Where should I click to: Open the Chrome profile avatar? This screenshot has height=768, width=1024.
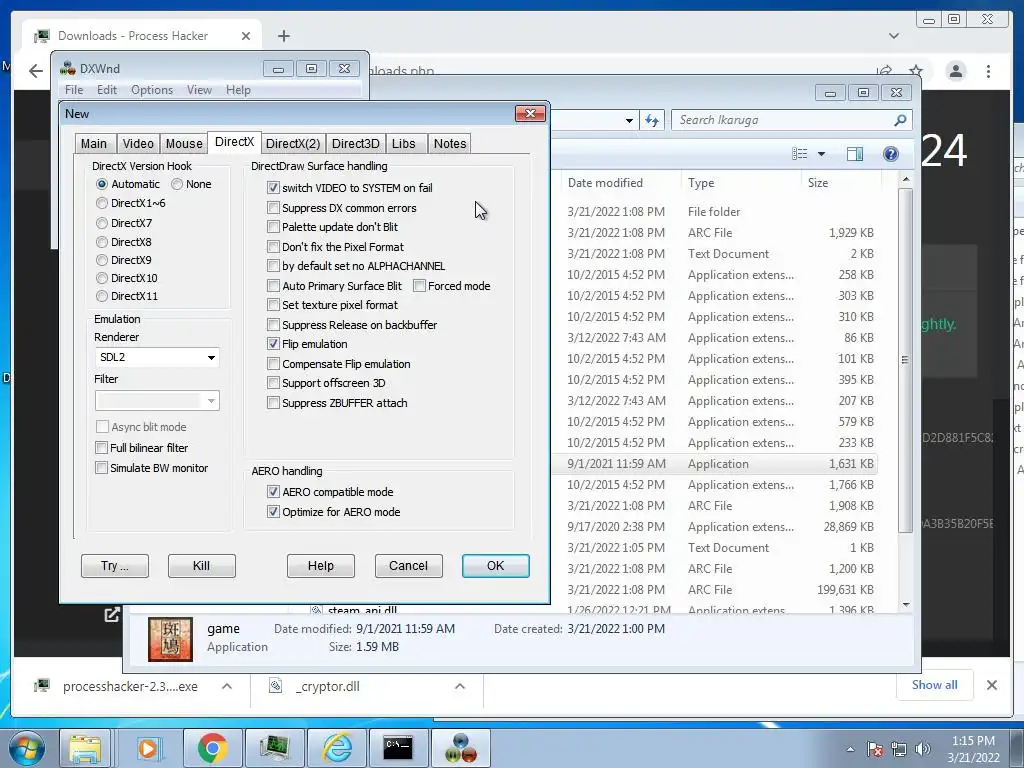tap(955, 71)
